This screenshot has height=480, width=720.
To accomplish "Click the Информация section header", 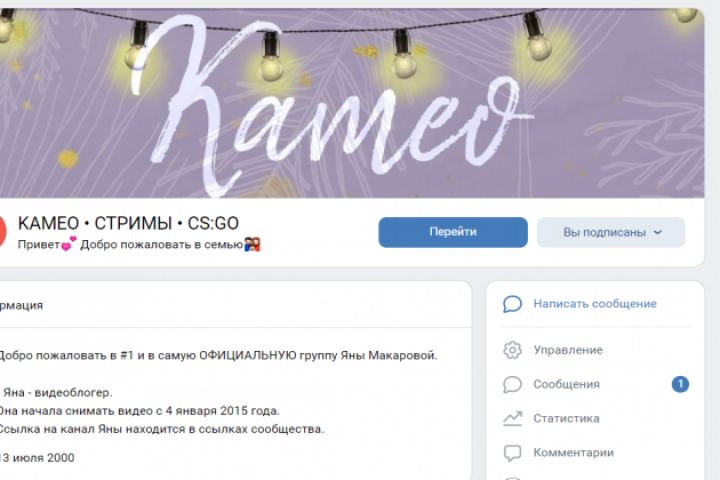I will coord(21,305).
